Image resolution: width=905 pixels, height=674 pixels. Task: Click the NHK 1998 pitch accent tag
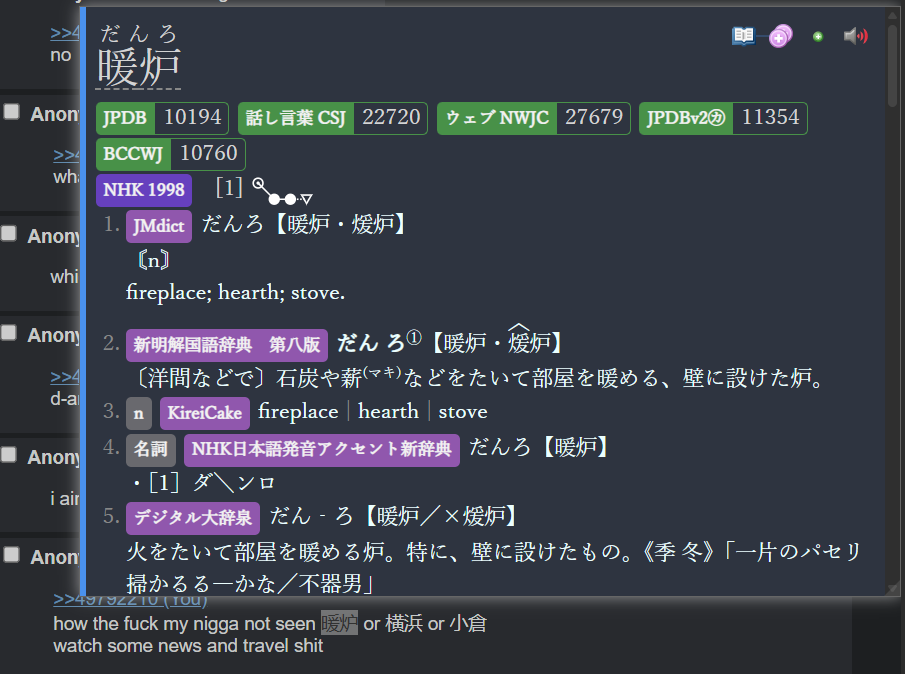point(144,190)
